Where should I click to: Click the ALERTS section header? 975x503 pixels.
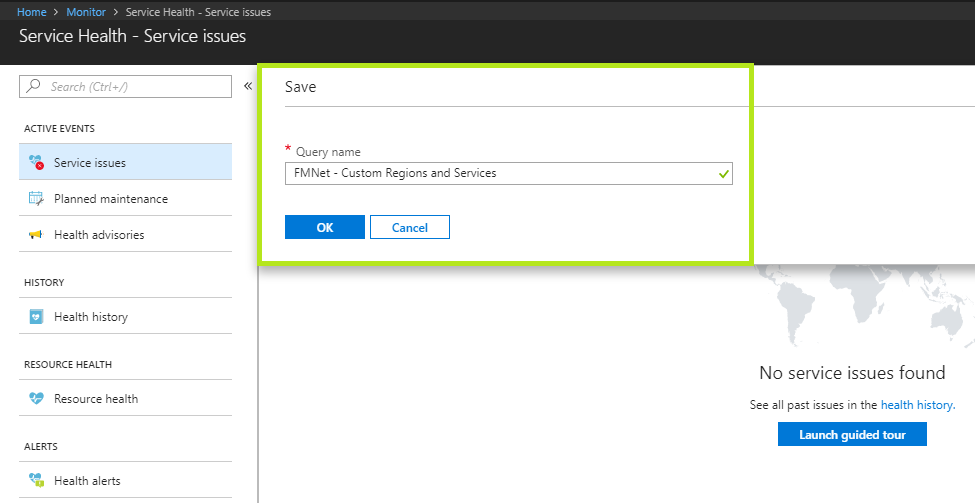click(40, 446)
